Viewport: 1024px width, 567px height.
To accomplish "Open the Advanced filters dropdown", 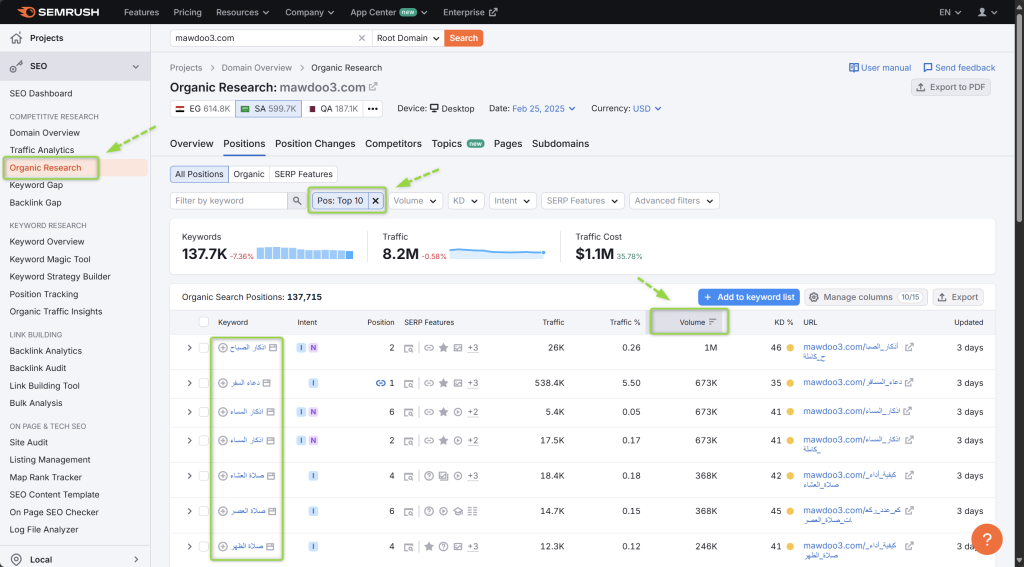I will point(674,201).
